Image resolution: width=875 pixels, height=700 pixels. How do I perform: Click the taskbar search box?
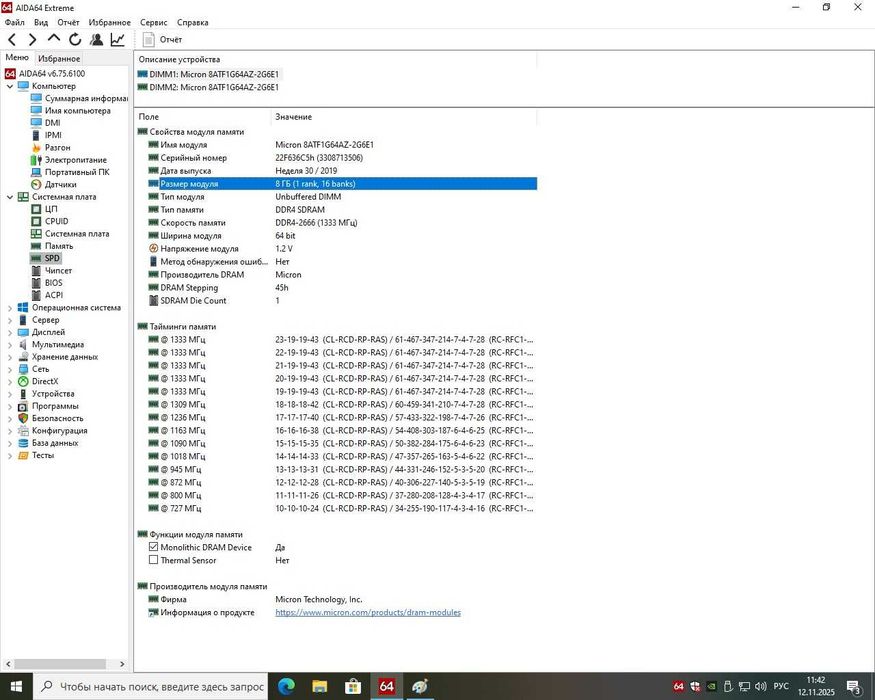click(x=151, y=686)
